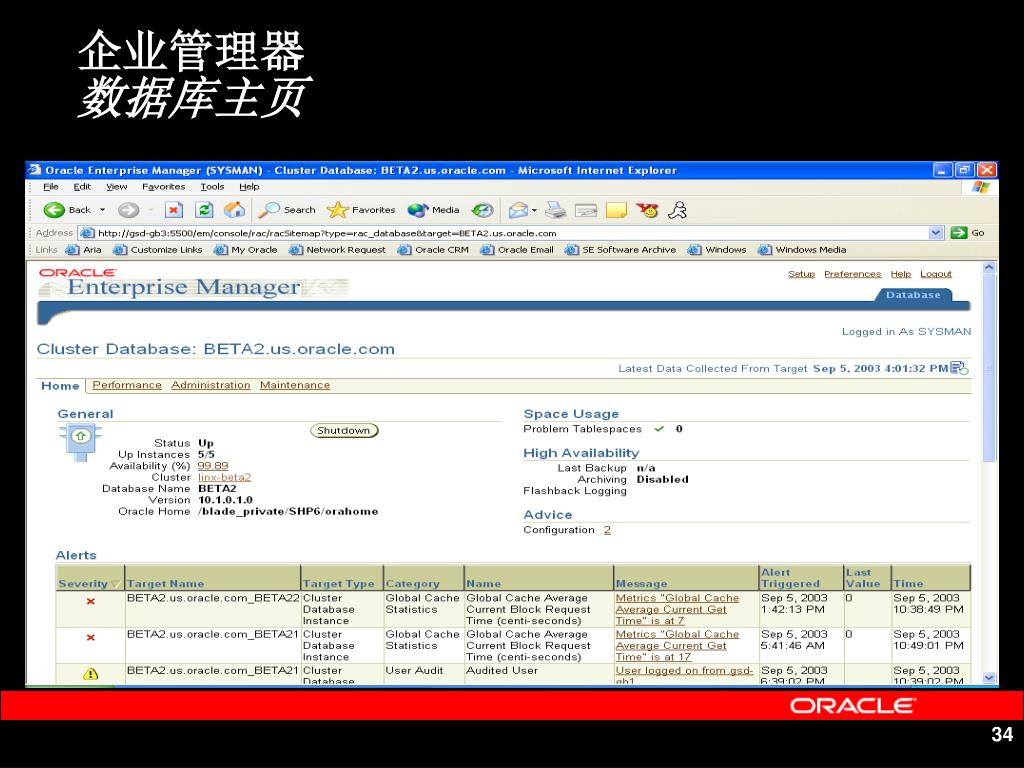Click the Shutdown button
Image resolution: width=1024 pixels, height=768 pixels.
click(344, 430)
